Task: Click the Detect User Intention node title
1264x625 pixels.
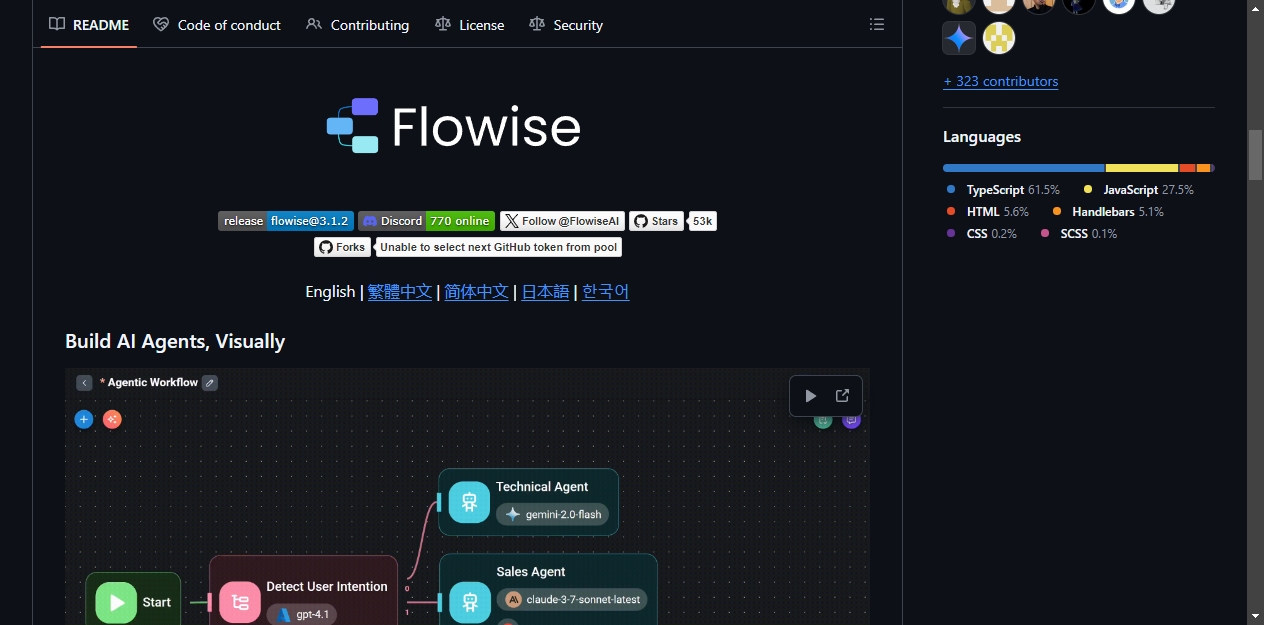Action: coord(327,586)
